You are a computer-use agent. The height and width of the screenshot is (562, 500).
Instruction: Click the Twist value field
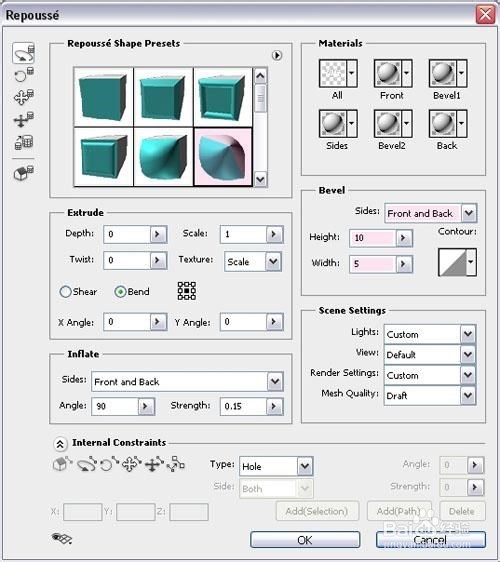(x=127, y=260)
